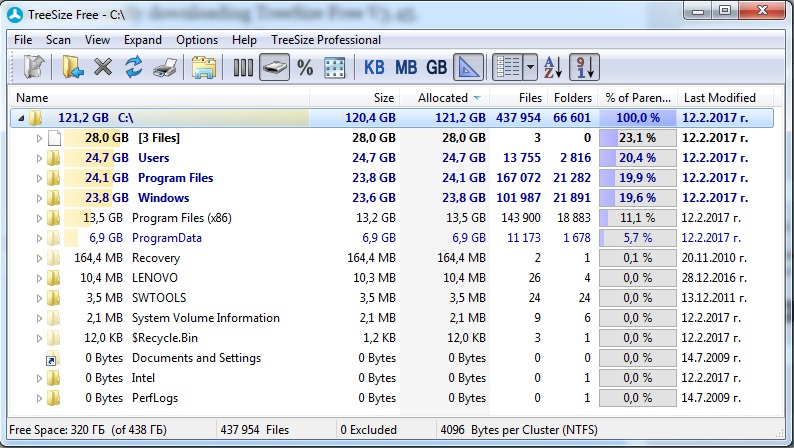Click the '0 Excluded' status entry
Viewport: 794px width, 448px height.
coord(369,430)
